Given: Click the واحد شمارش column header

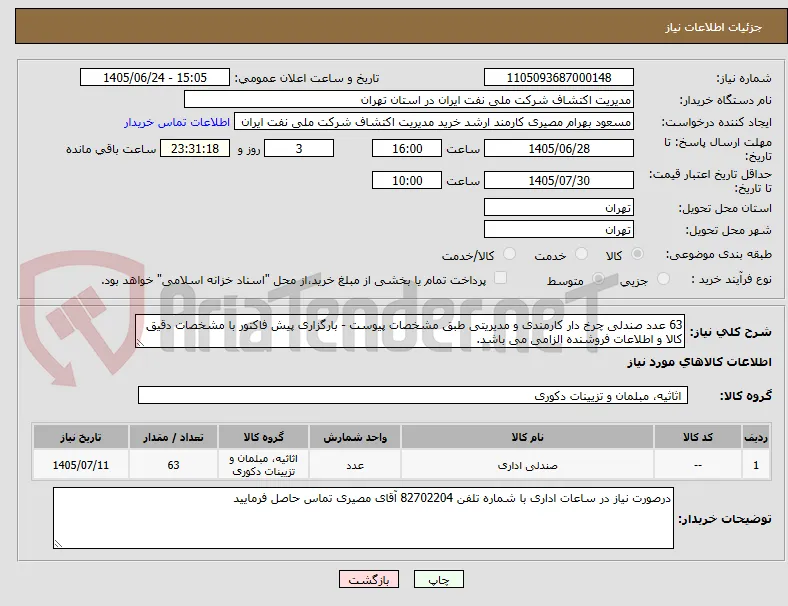Looking at the screenshot, I should point(355,437).
